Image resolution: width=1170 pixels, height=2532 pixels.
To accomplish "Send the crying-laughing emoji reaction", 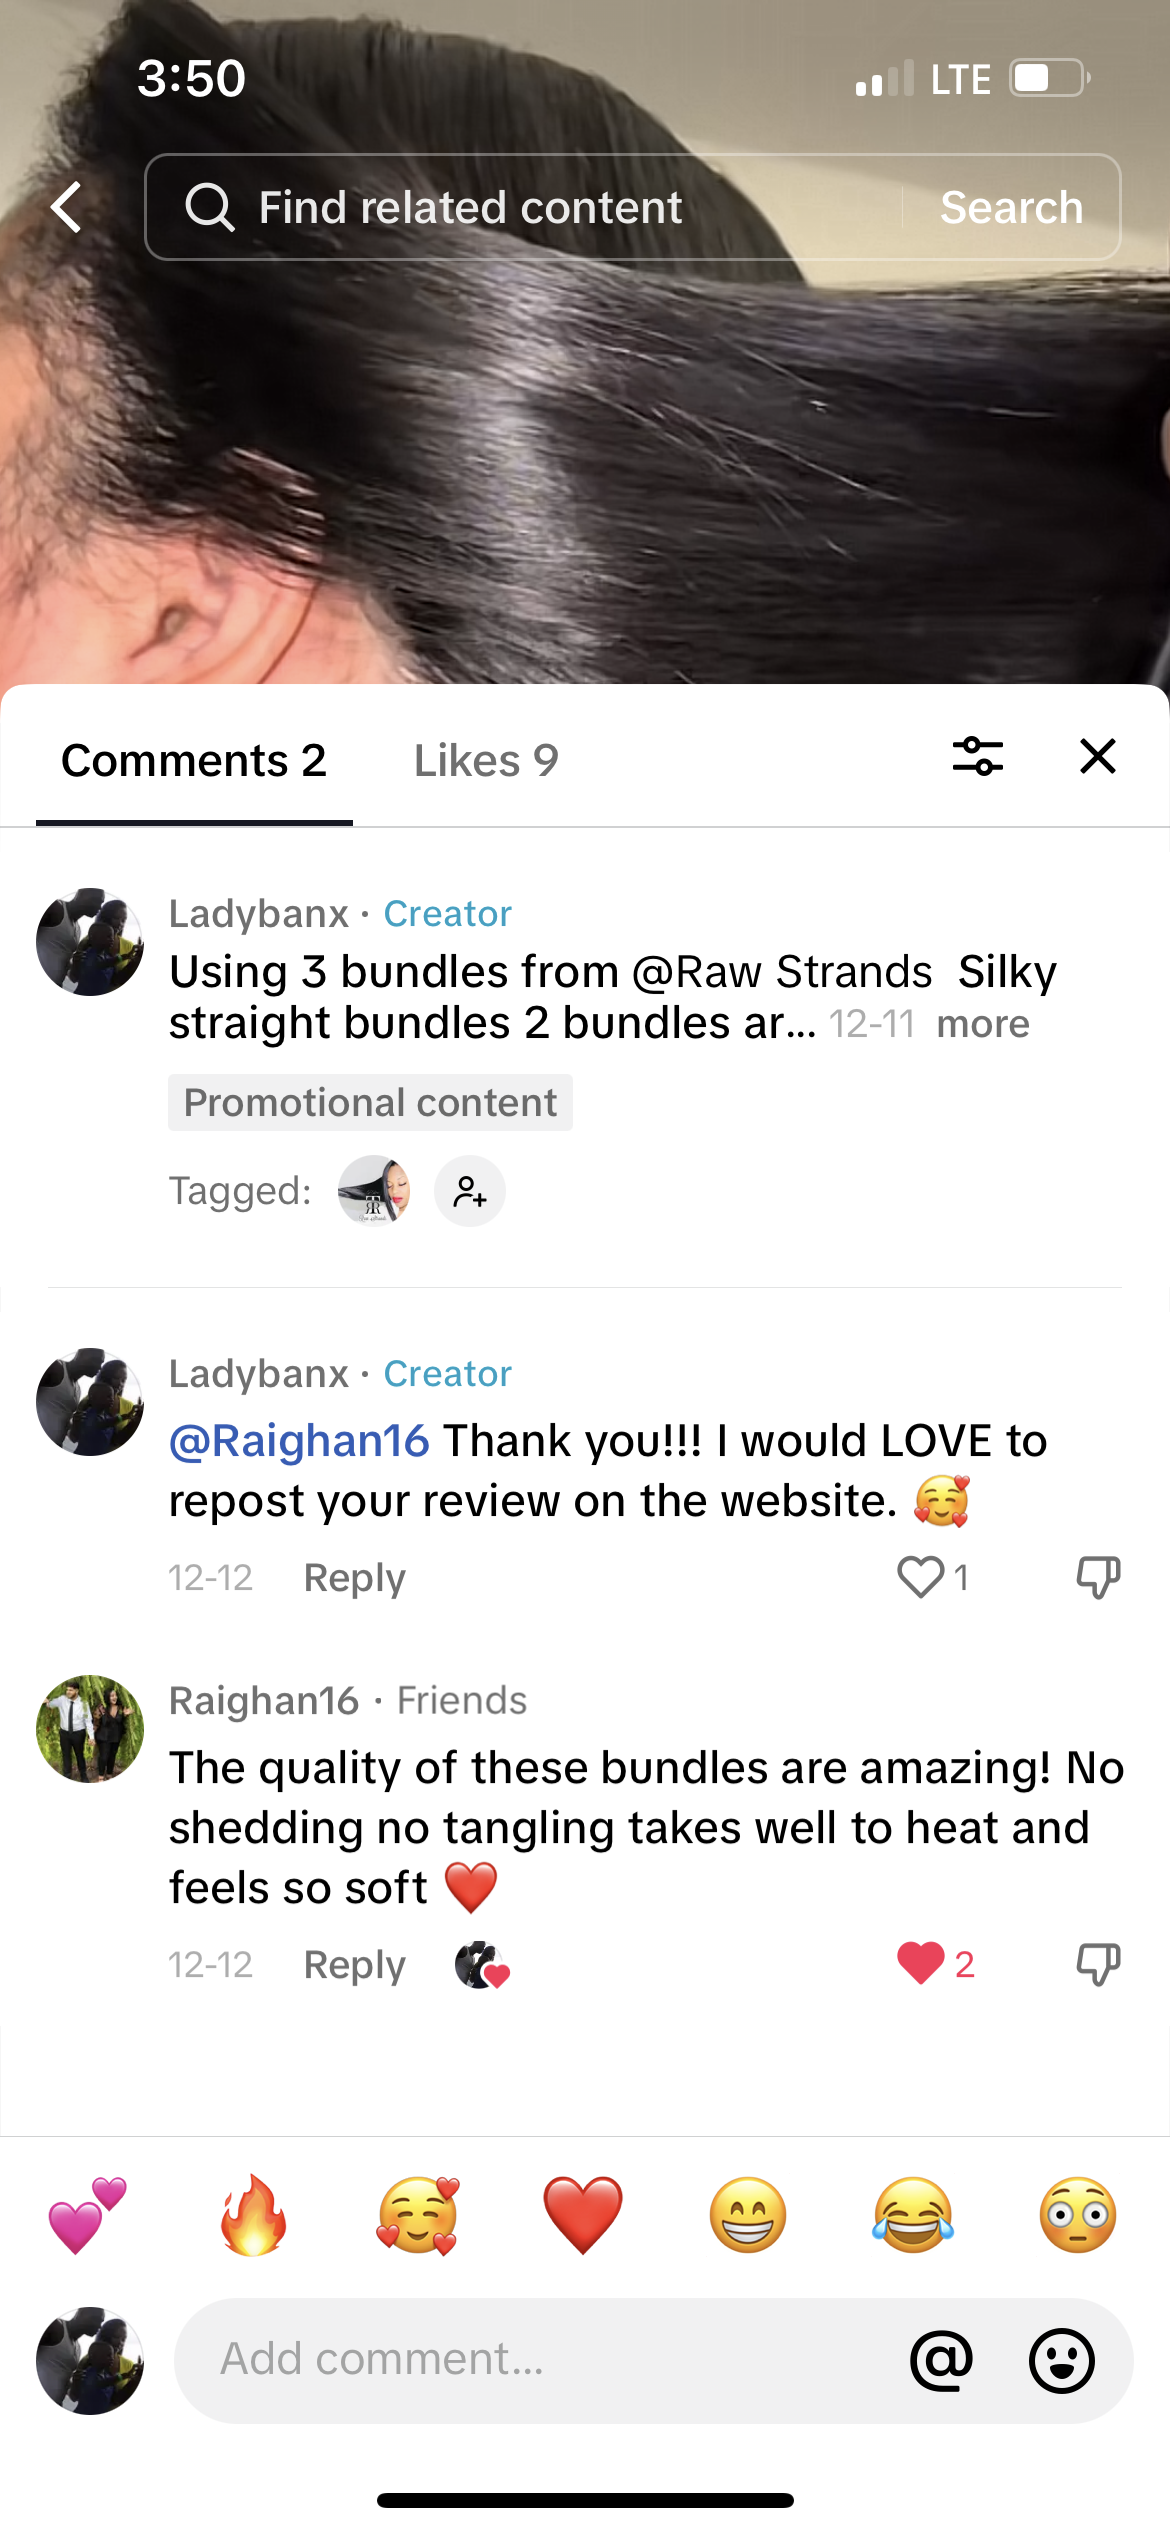I will pos(913,2215).
